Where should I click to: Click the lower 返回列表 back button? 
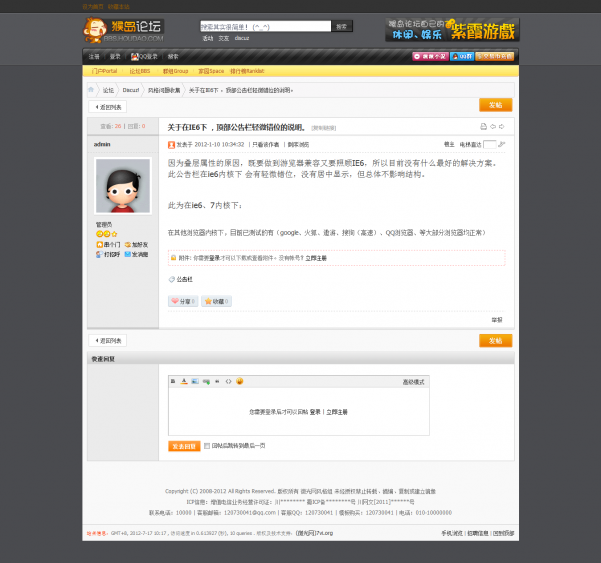click(108, 341)
